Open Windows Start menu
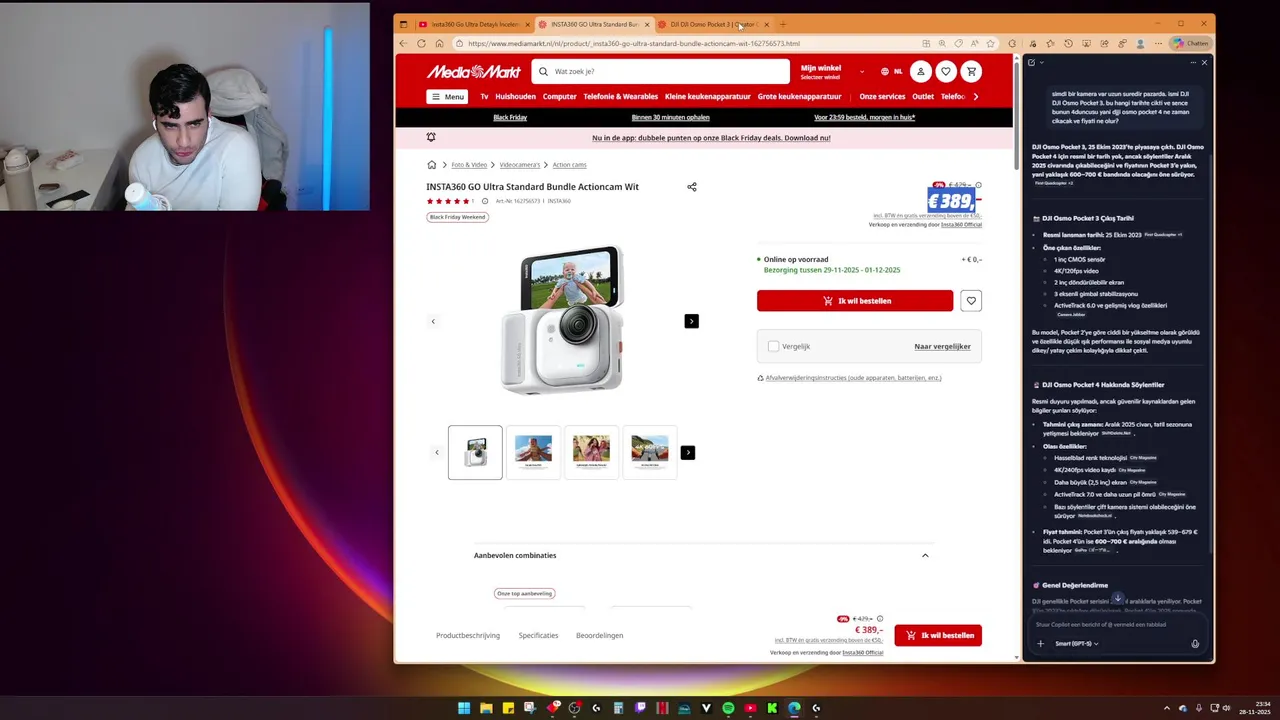The width and height of the screenshot is (1280, 720). pos(464,708)
